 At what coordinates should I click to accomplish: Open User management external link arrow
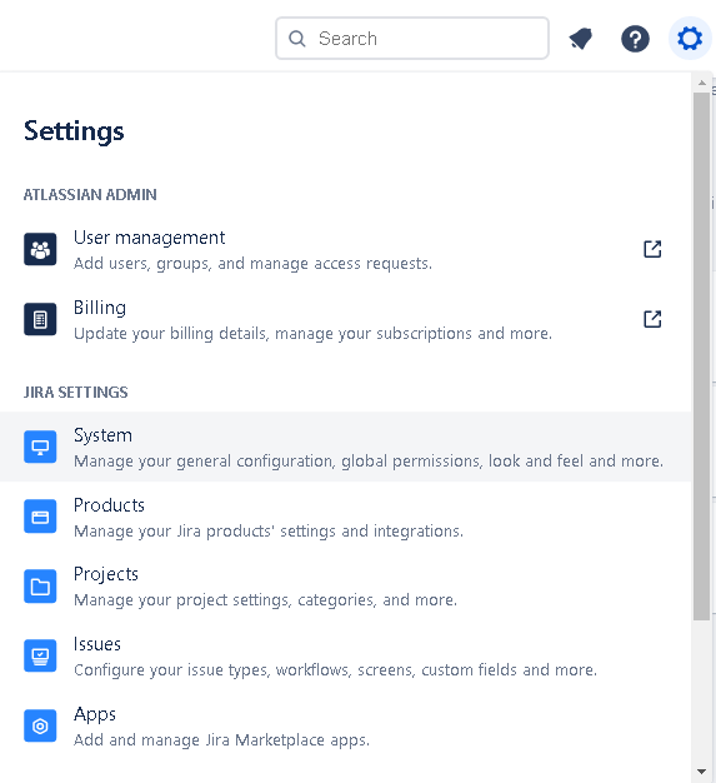pos(652,249)
